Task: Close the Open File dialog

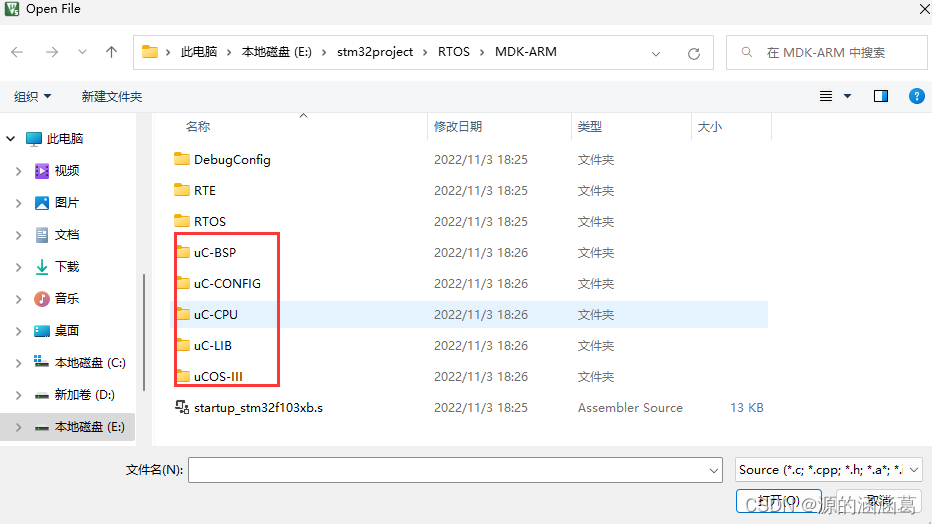Action: [923, 9]
